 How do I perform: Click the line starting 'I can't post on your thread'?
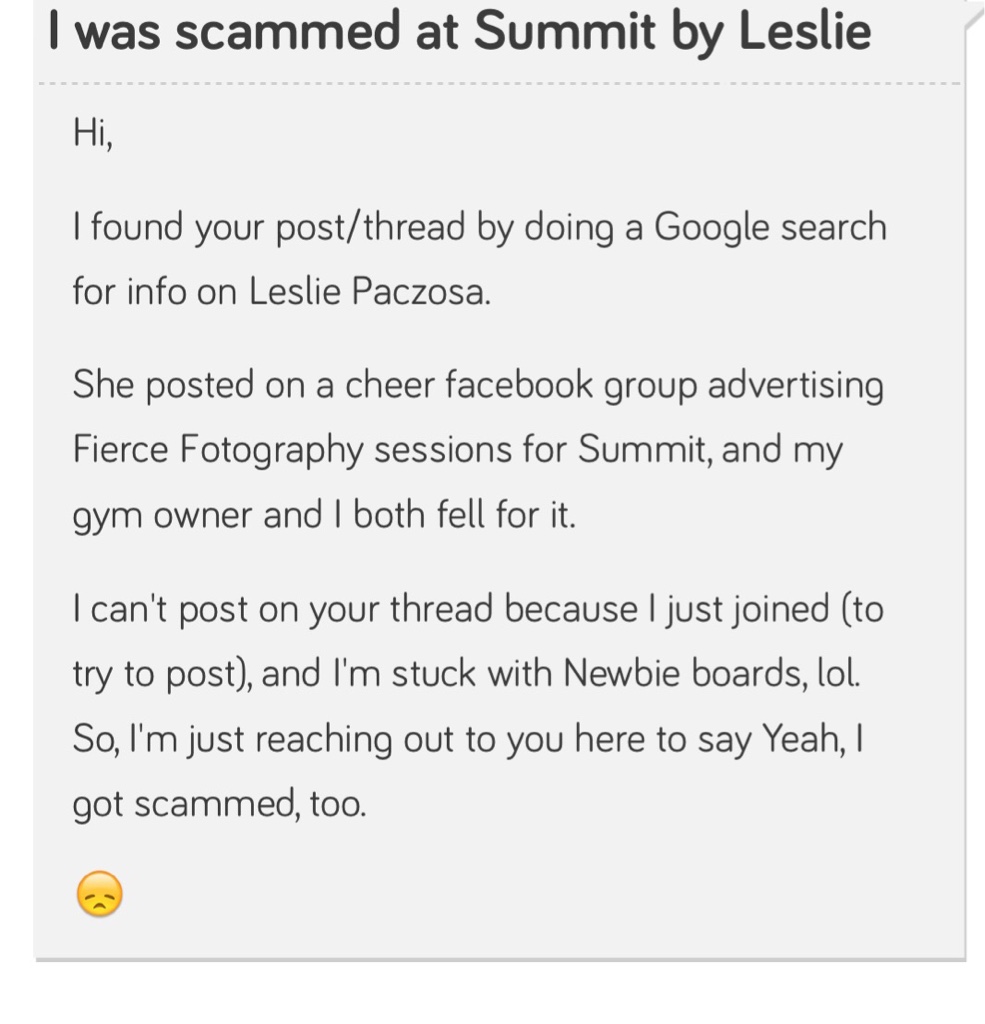[x=478, y=610]
